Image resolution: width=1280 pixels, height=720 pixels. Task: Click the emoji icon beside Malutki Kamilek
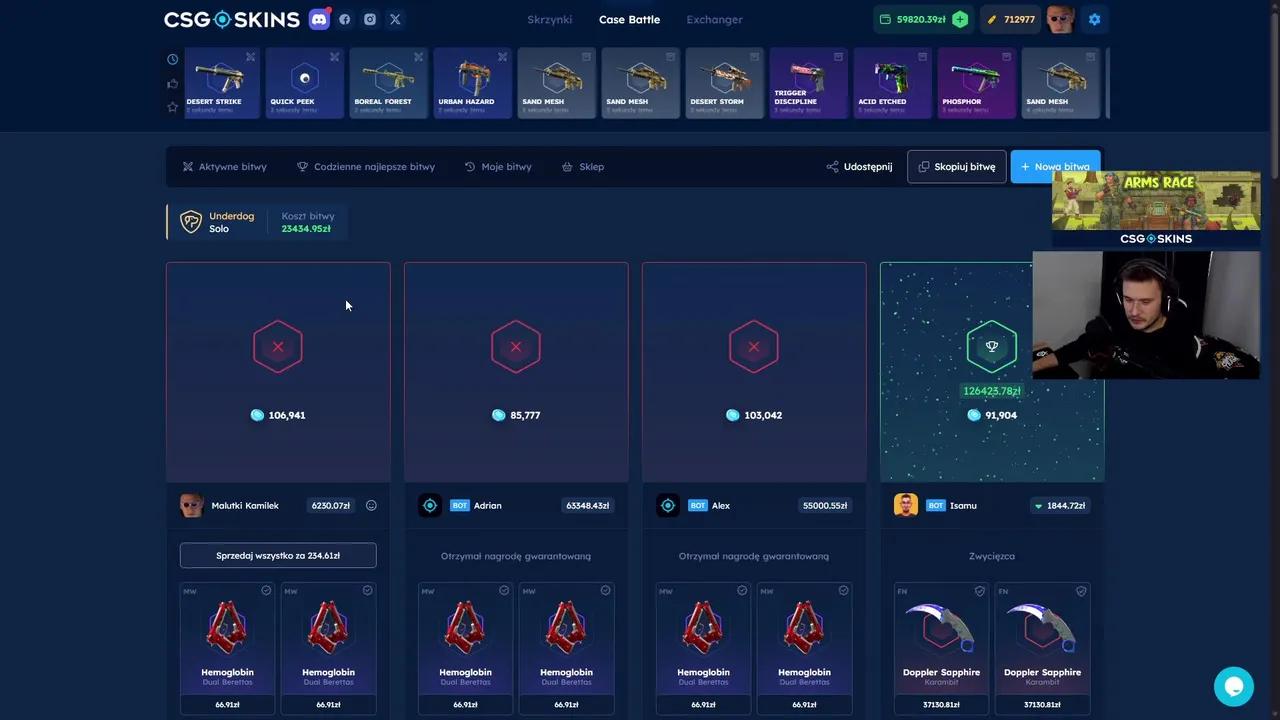pyautogui.click(x=371, y=505)
